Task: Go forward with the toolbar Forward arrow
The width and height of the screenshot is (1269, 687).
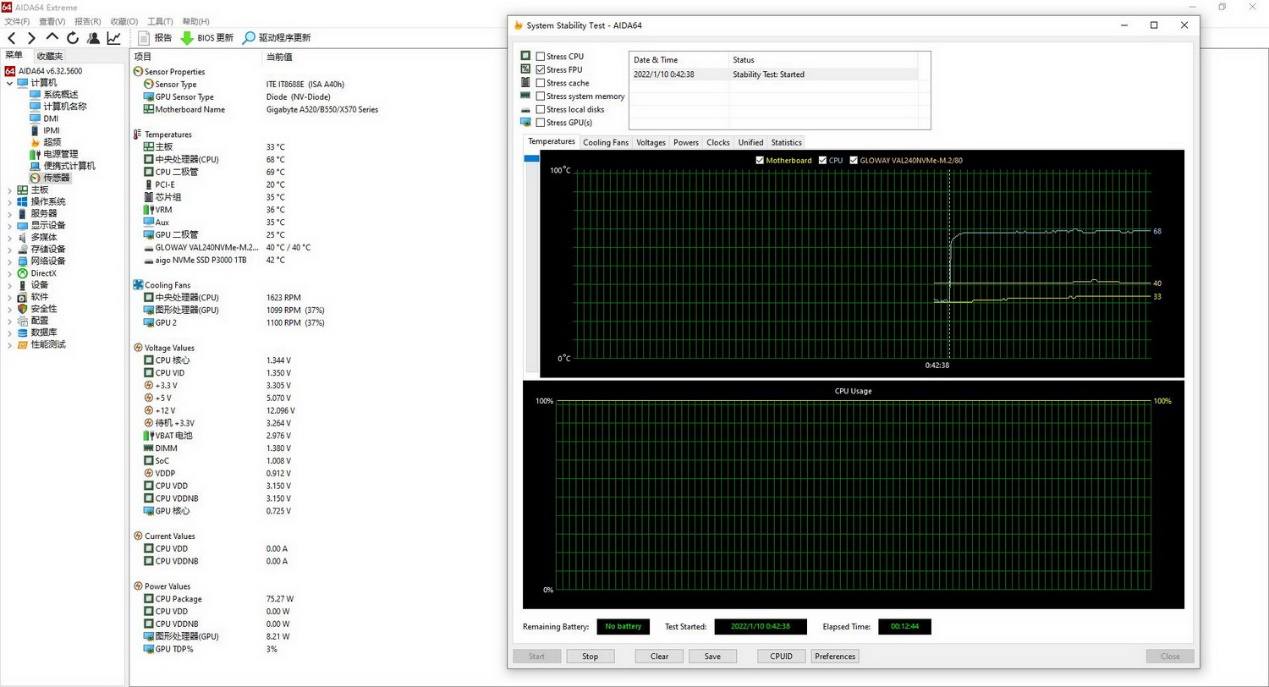Action: 31,38
